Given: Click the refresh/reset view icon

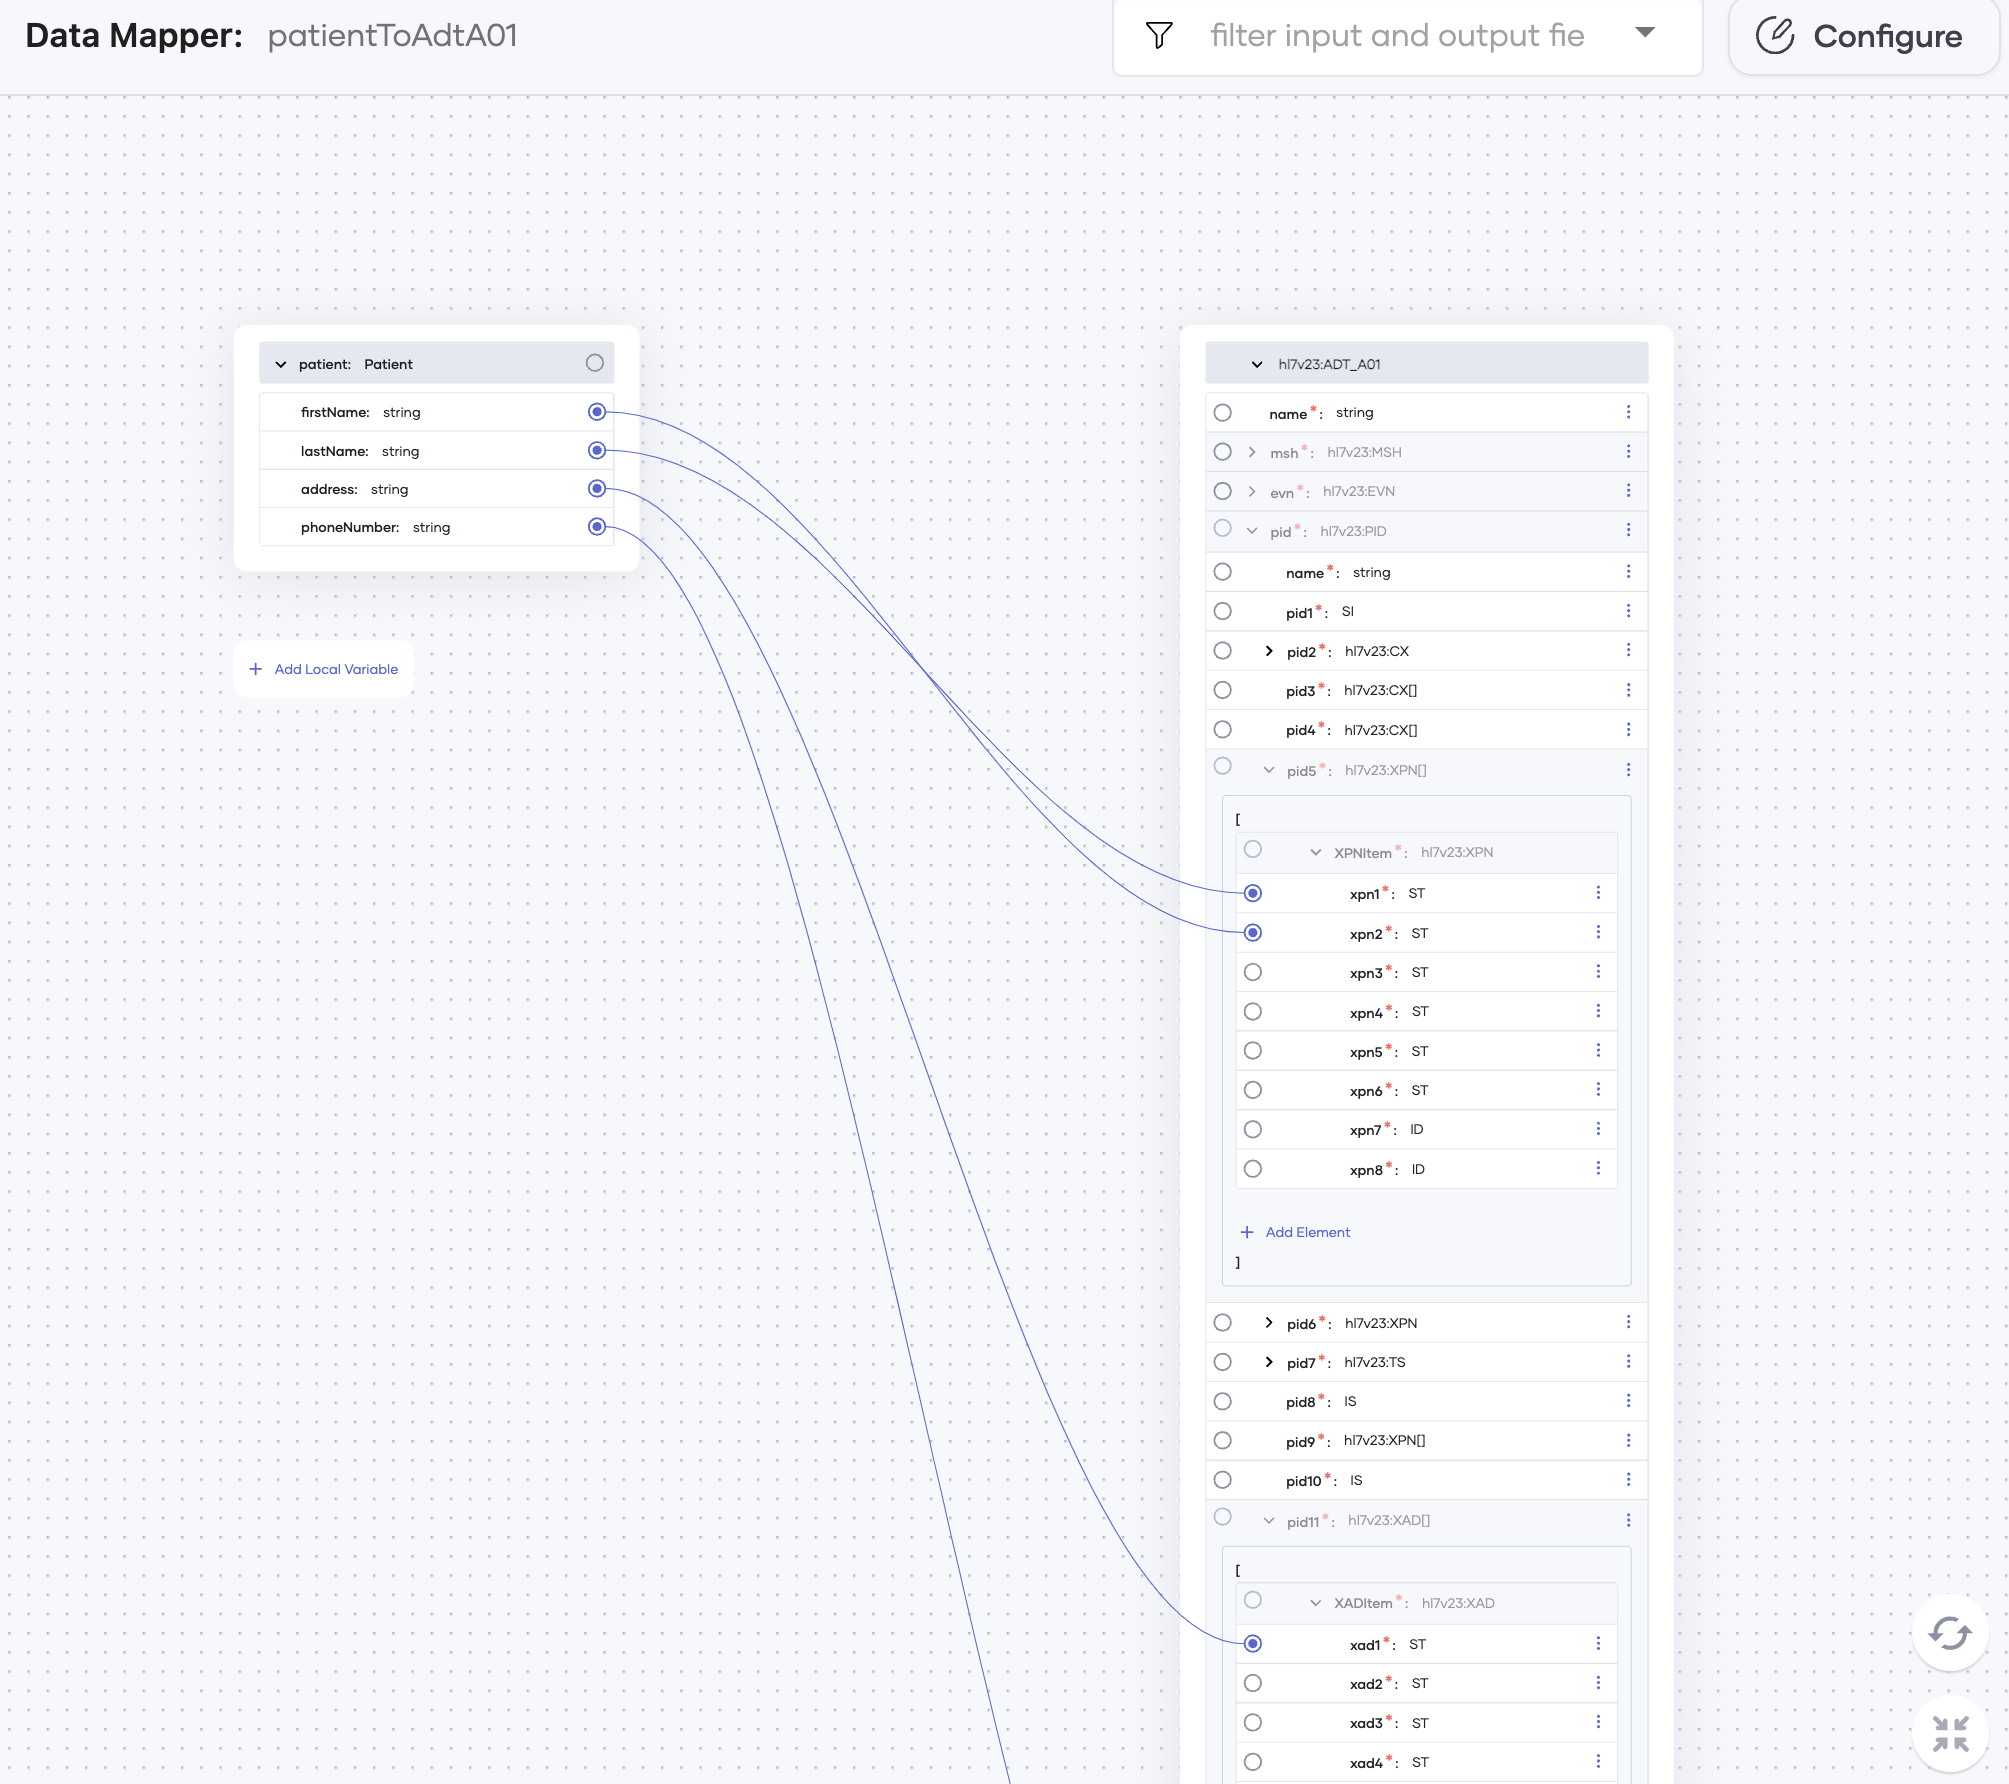Looking at the screenshot, I should (x=1949, y=1634).
